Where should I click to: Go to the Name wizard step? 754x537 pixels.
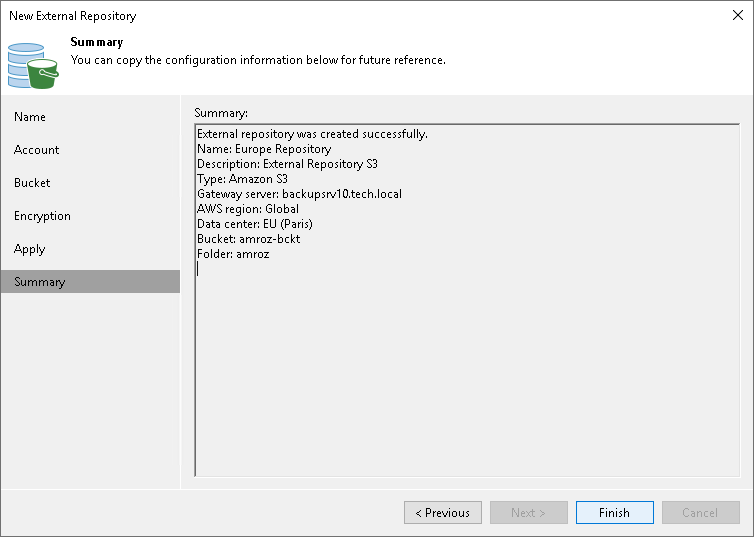pos(30,117)
